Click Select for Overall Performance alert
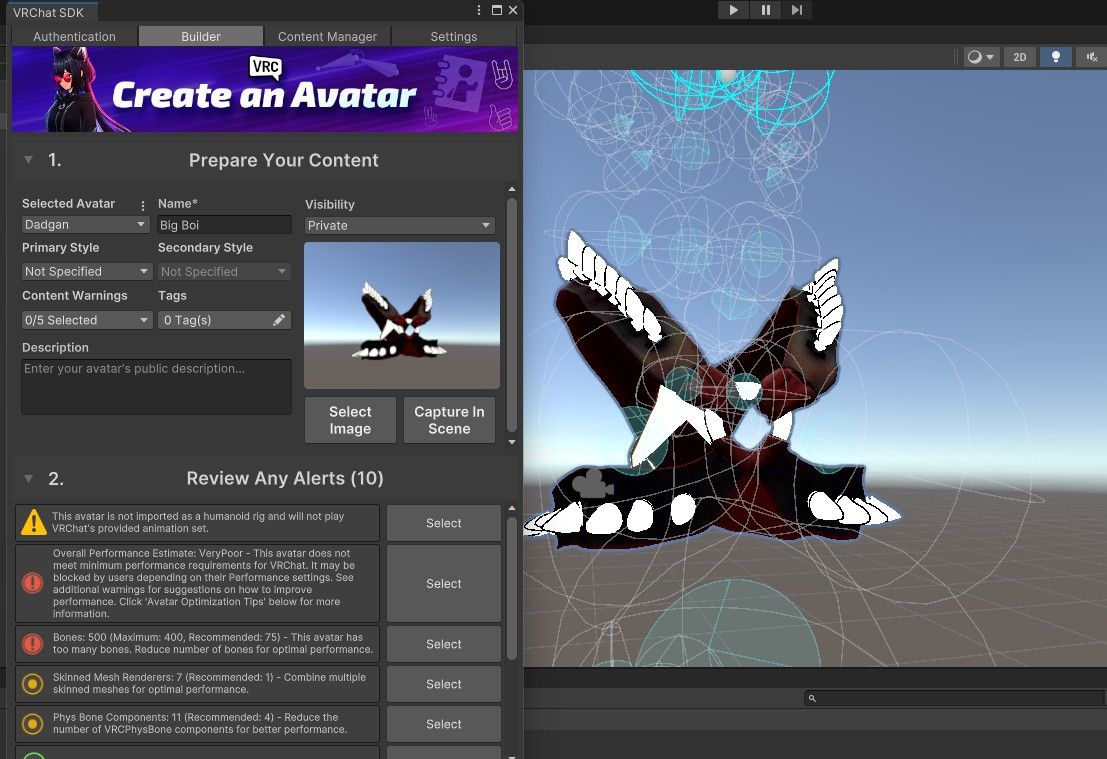Screen dimensions: 1107x759 [443, 584]
